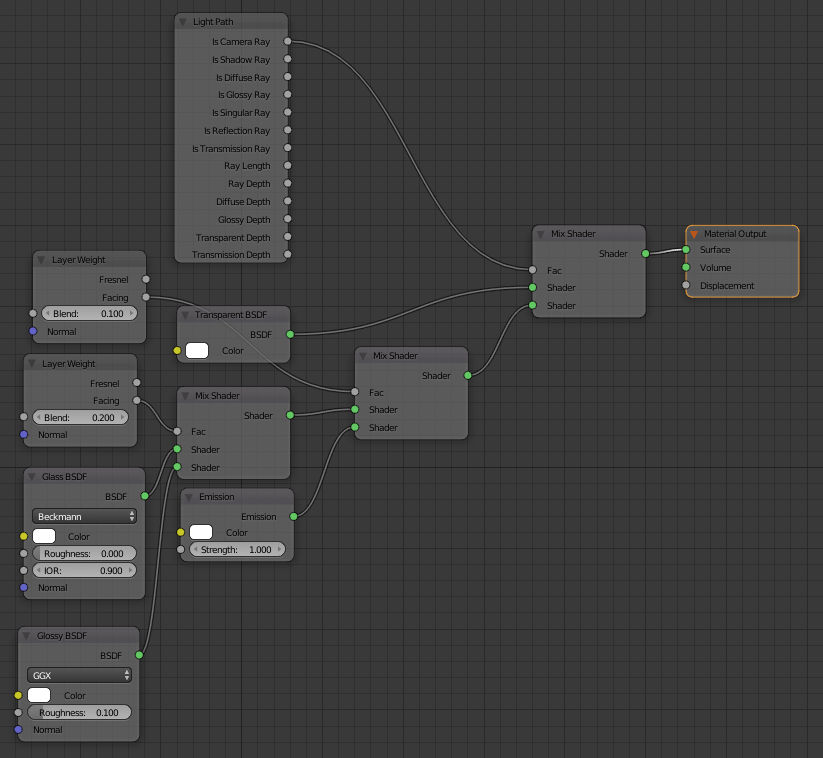Click the Is Reflection Ray output socket
Screen dimensions: 823x758
pos(288,130)
